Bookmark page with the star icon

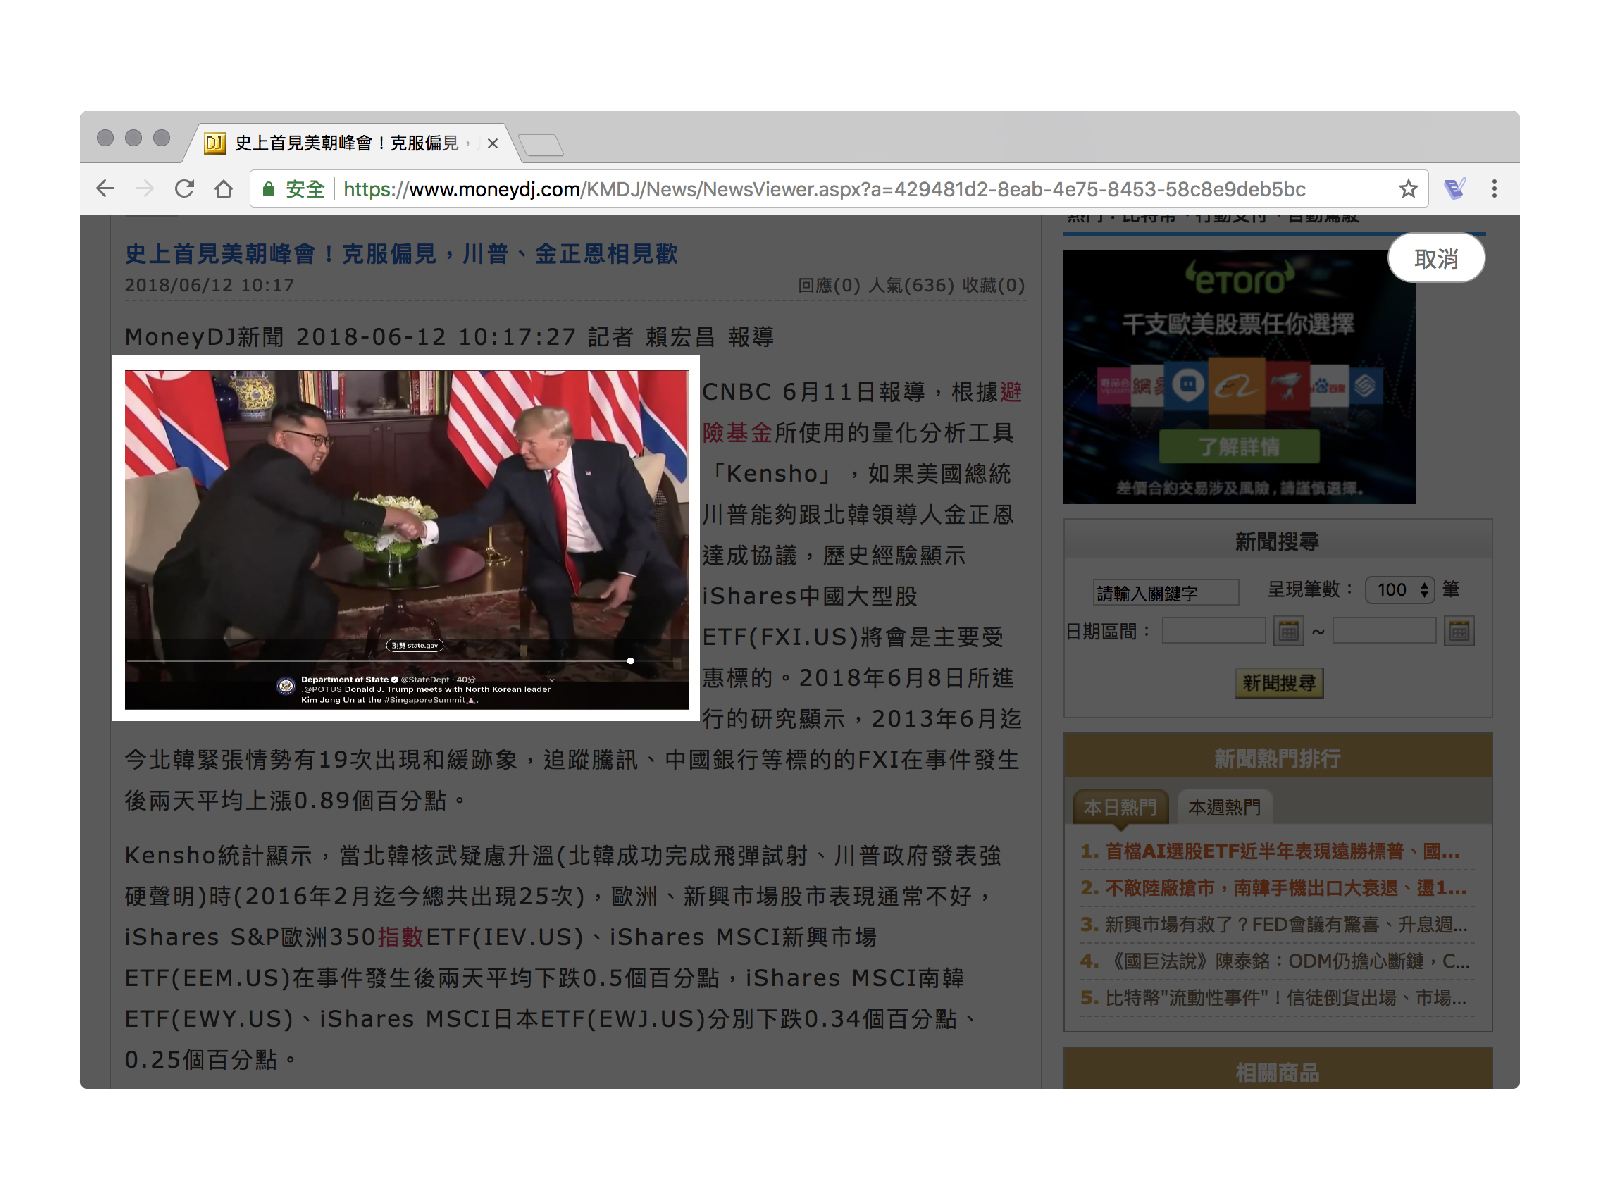point(1408,189)
